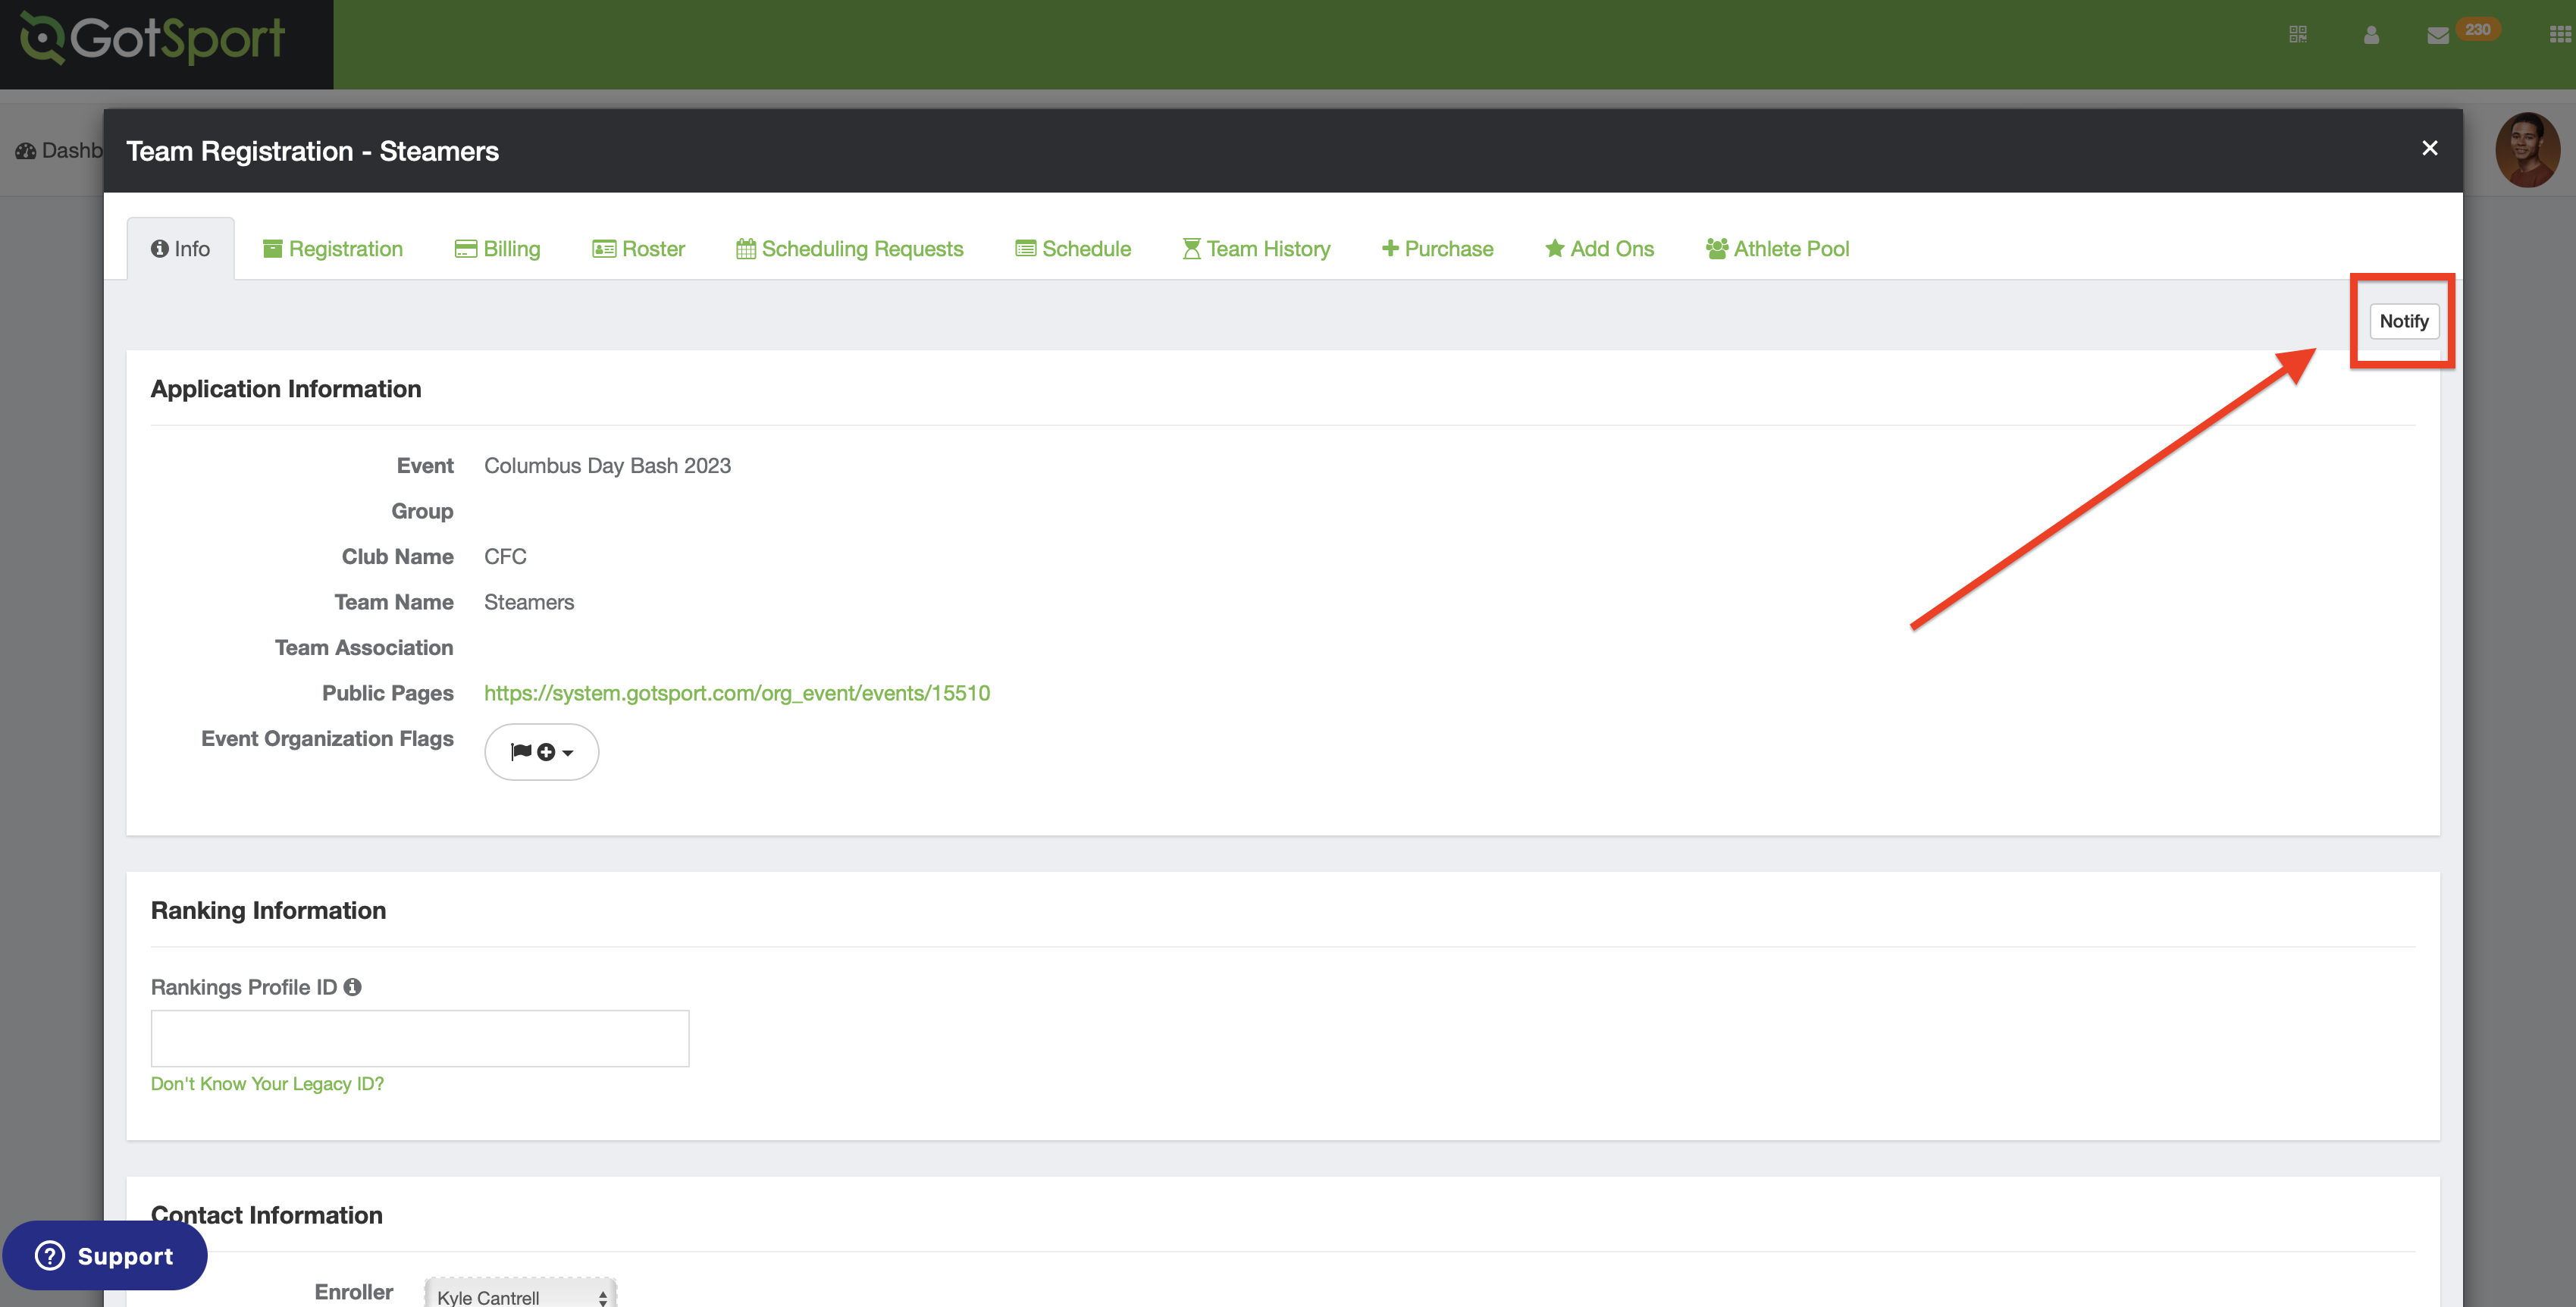Open the Support help button
Screen dimensions: 2576x1307
105,1256
